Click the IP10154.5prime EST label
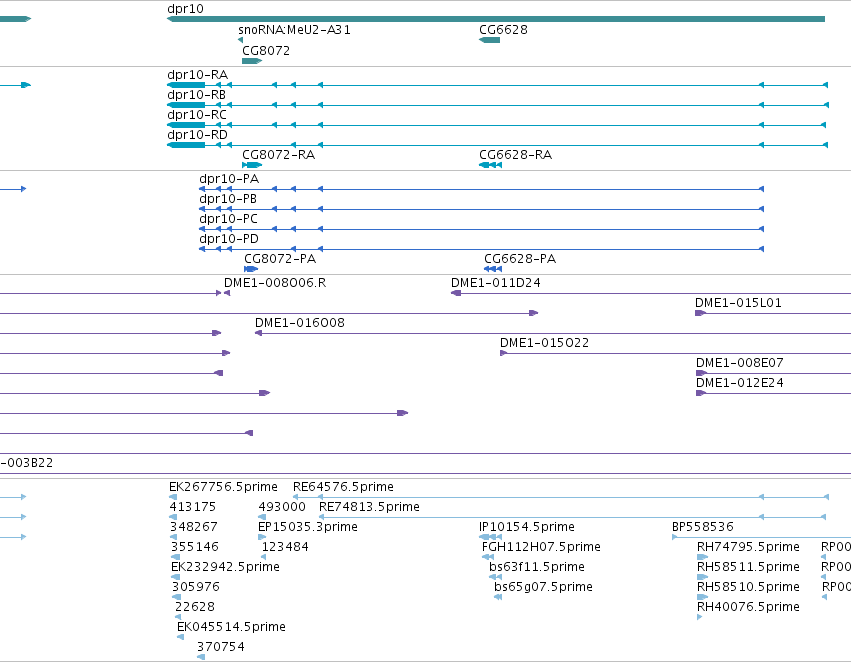 (x=526, y=527)
